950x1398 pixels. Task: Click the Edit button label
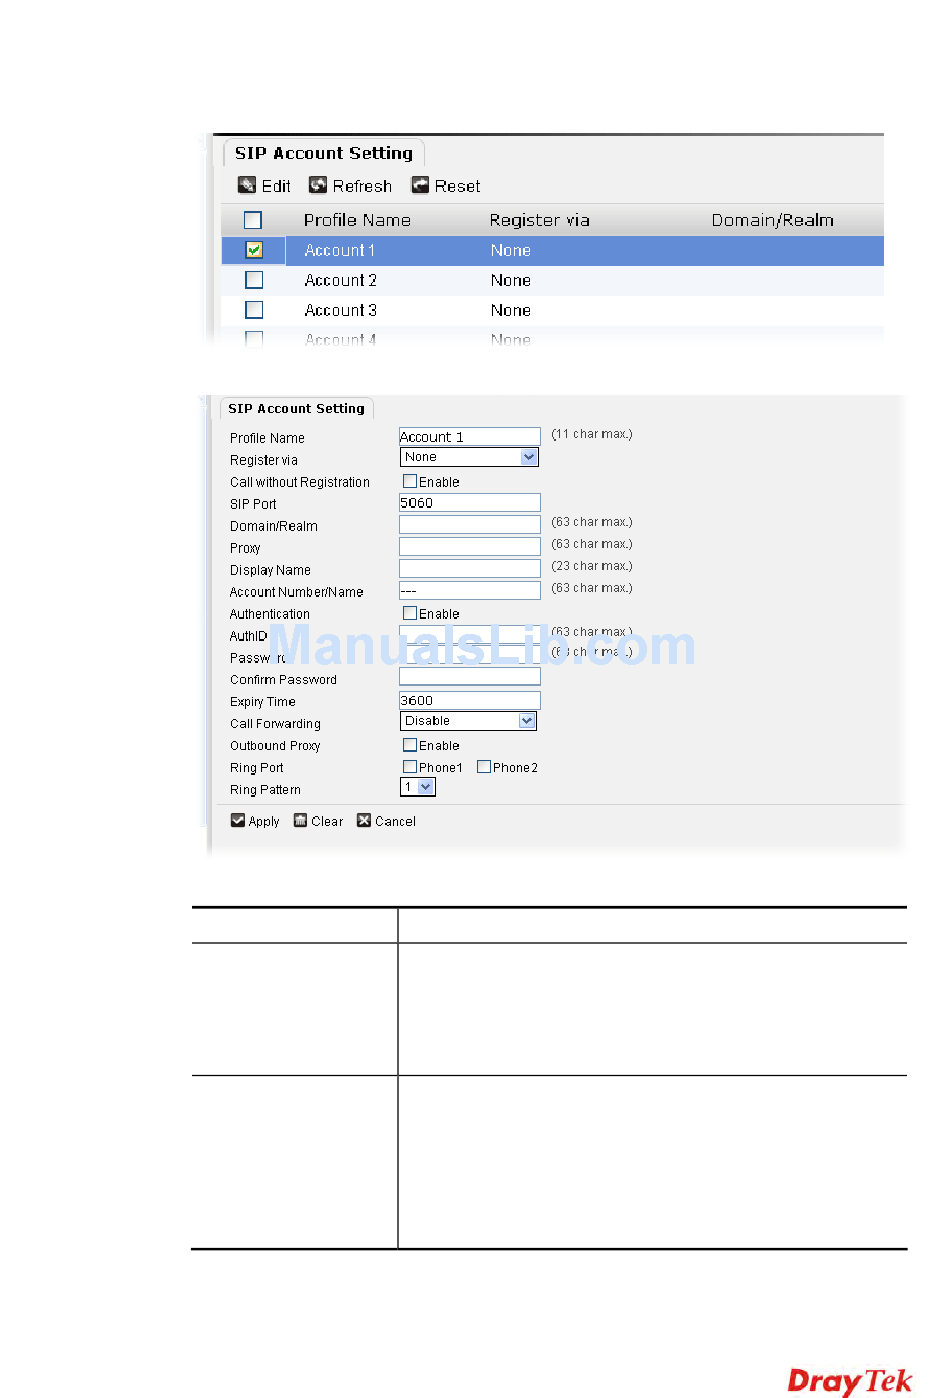[x=276, y=186]
